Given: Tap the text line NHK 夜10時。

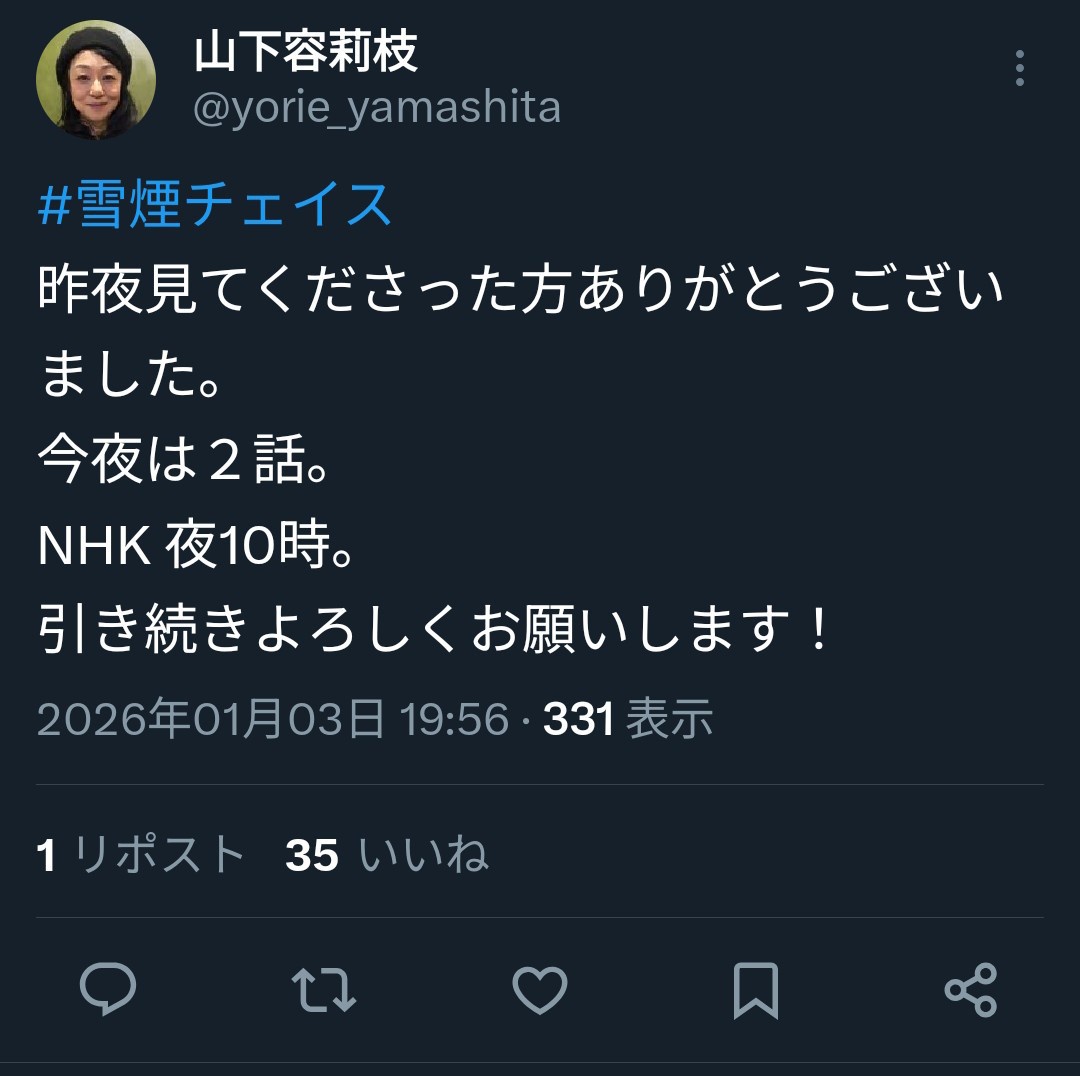Looking at the screenshot, I should [x=197, y=545].
